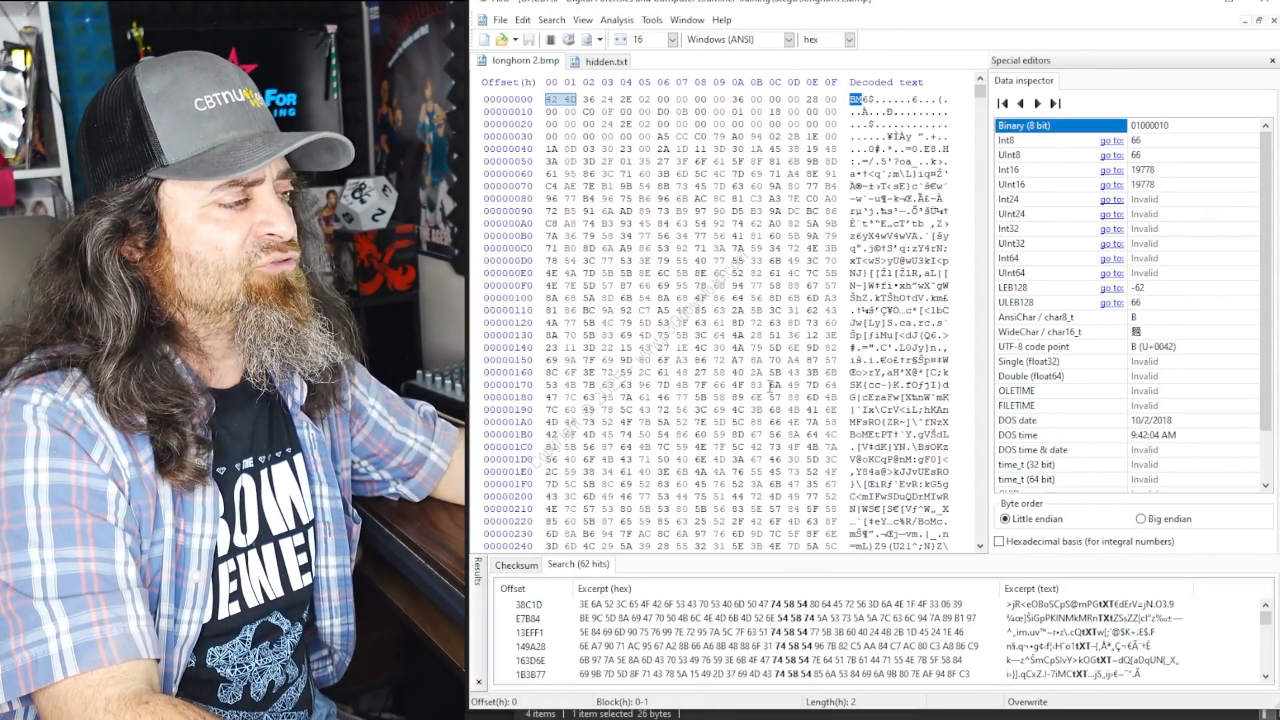Close the Results panel
The height and width of the screenshot is (720, 1280).
tap(478, 683)
